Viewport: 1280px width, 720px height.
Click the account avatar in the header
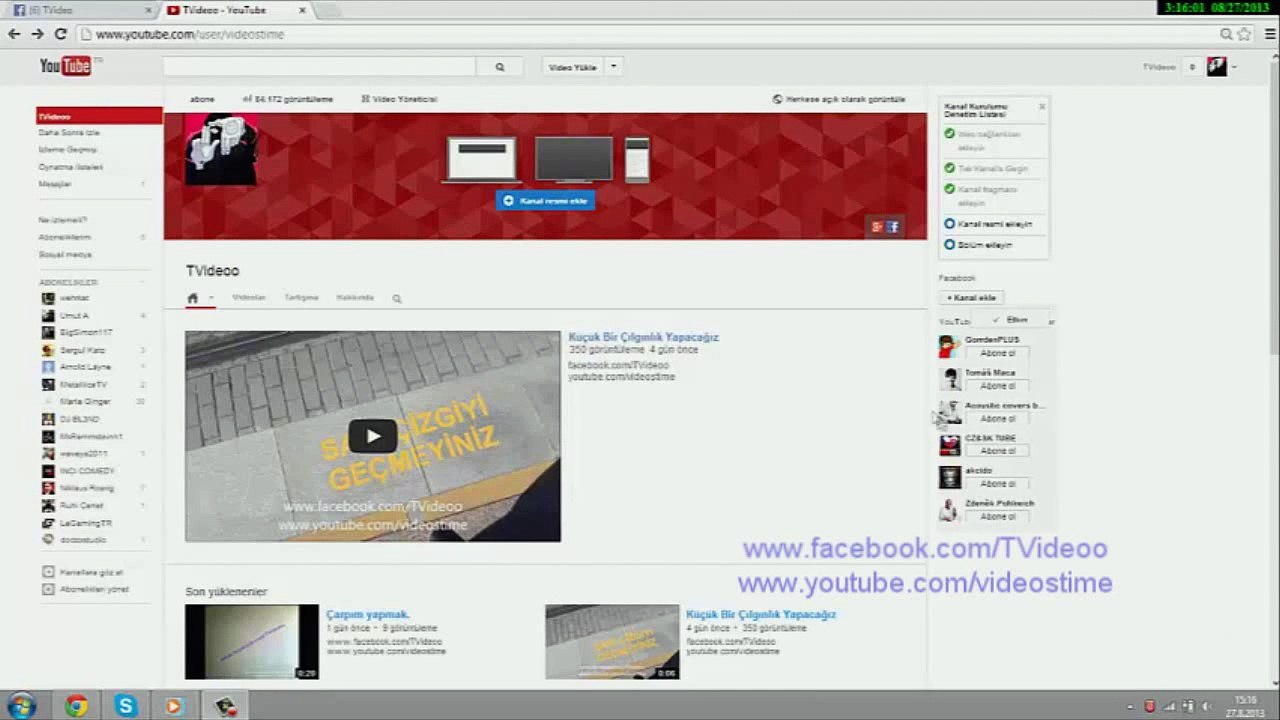pos(1216,67)
